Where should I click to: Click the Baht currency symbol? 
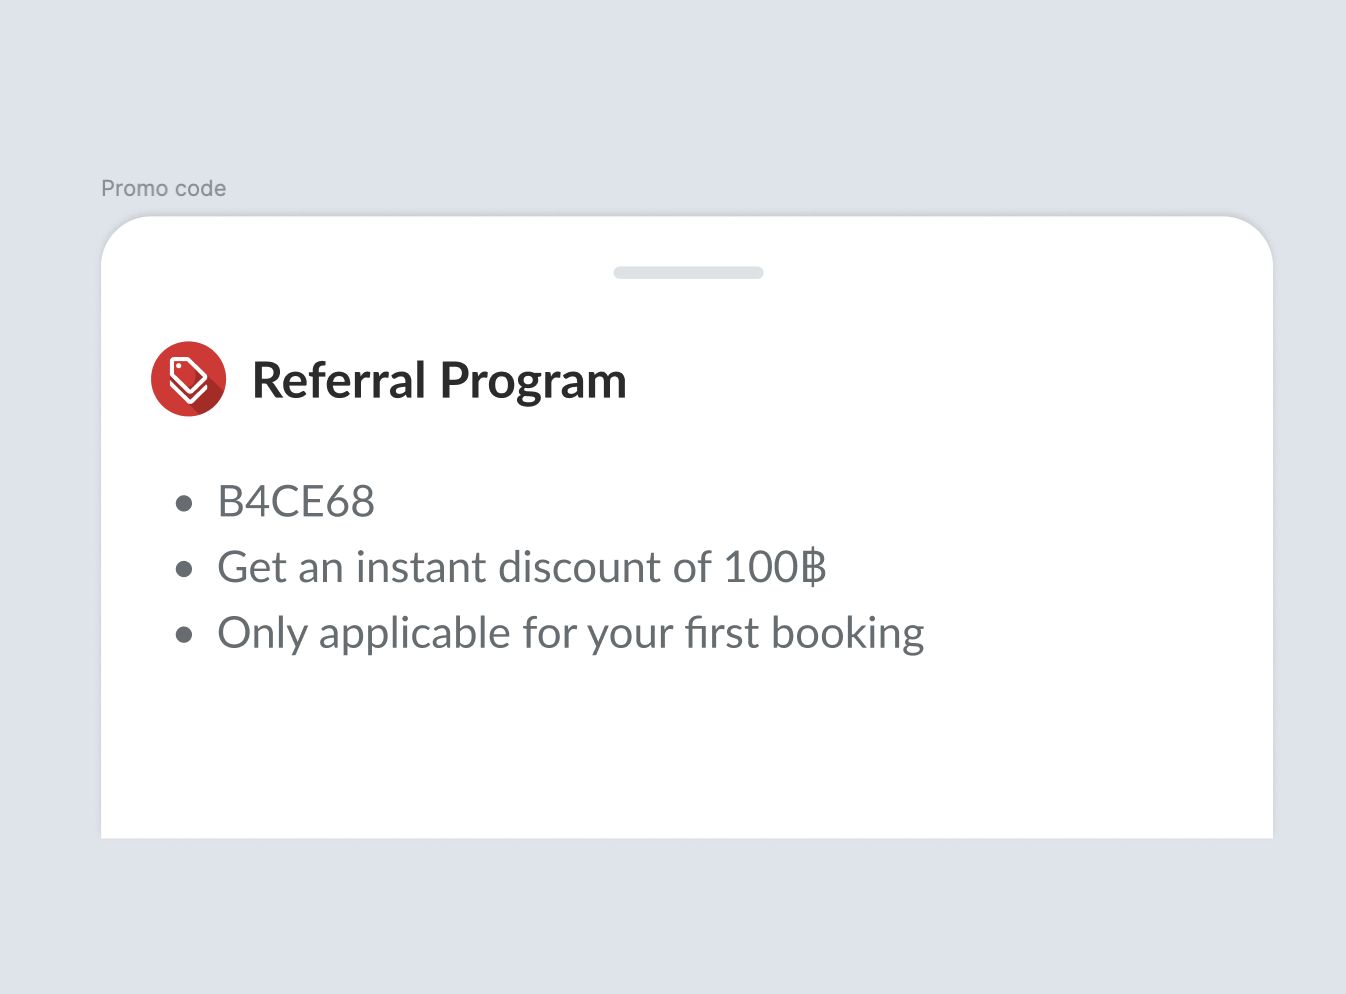pyautogui.click(x=814, y=568)
